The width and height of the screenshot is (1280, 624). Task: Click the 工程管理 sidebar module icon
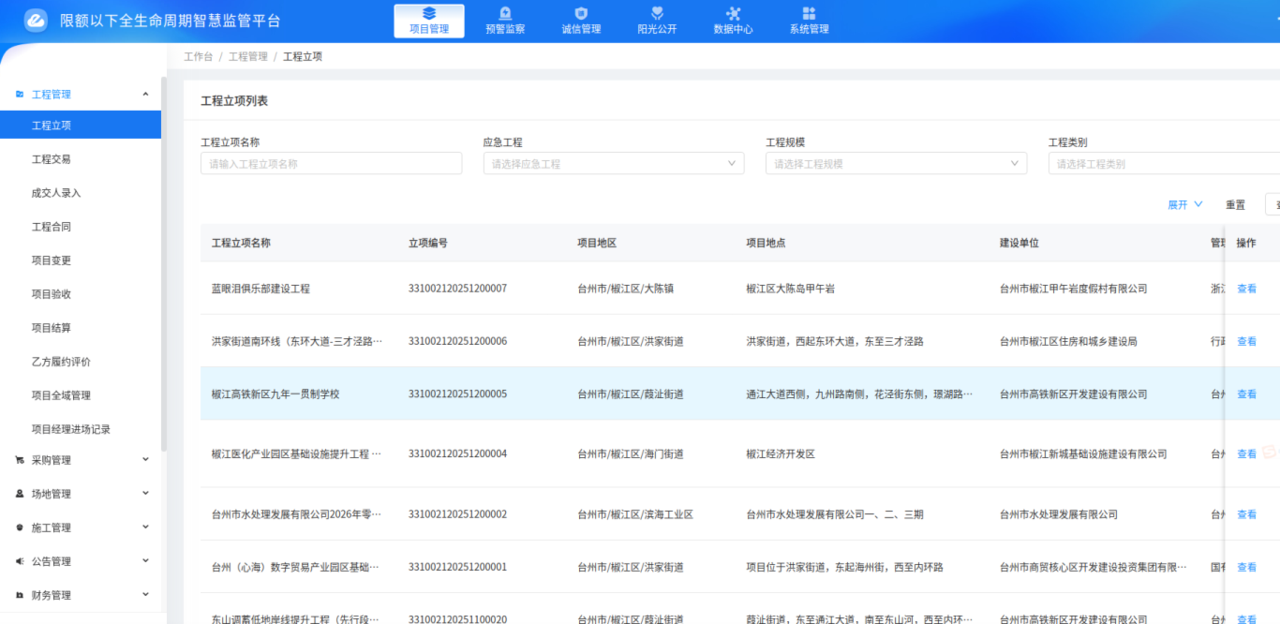pyautogui.click(x=17, y=93)
